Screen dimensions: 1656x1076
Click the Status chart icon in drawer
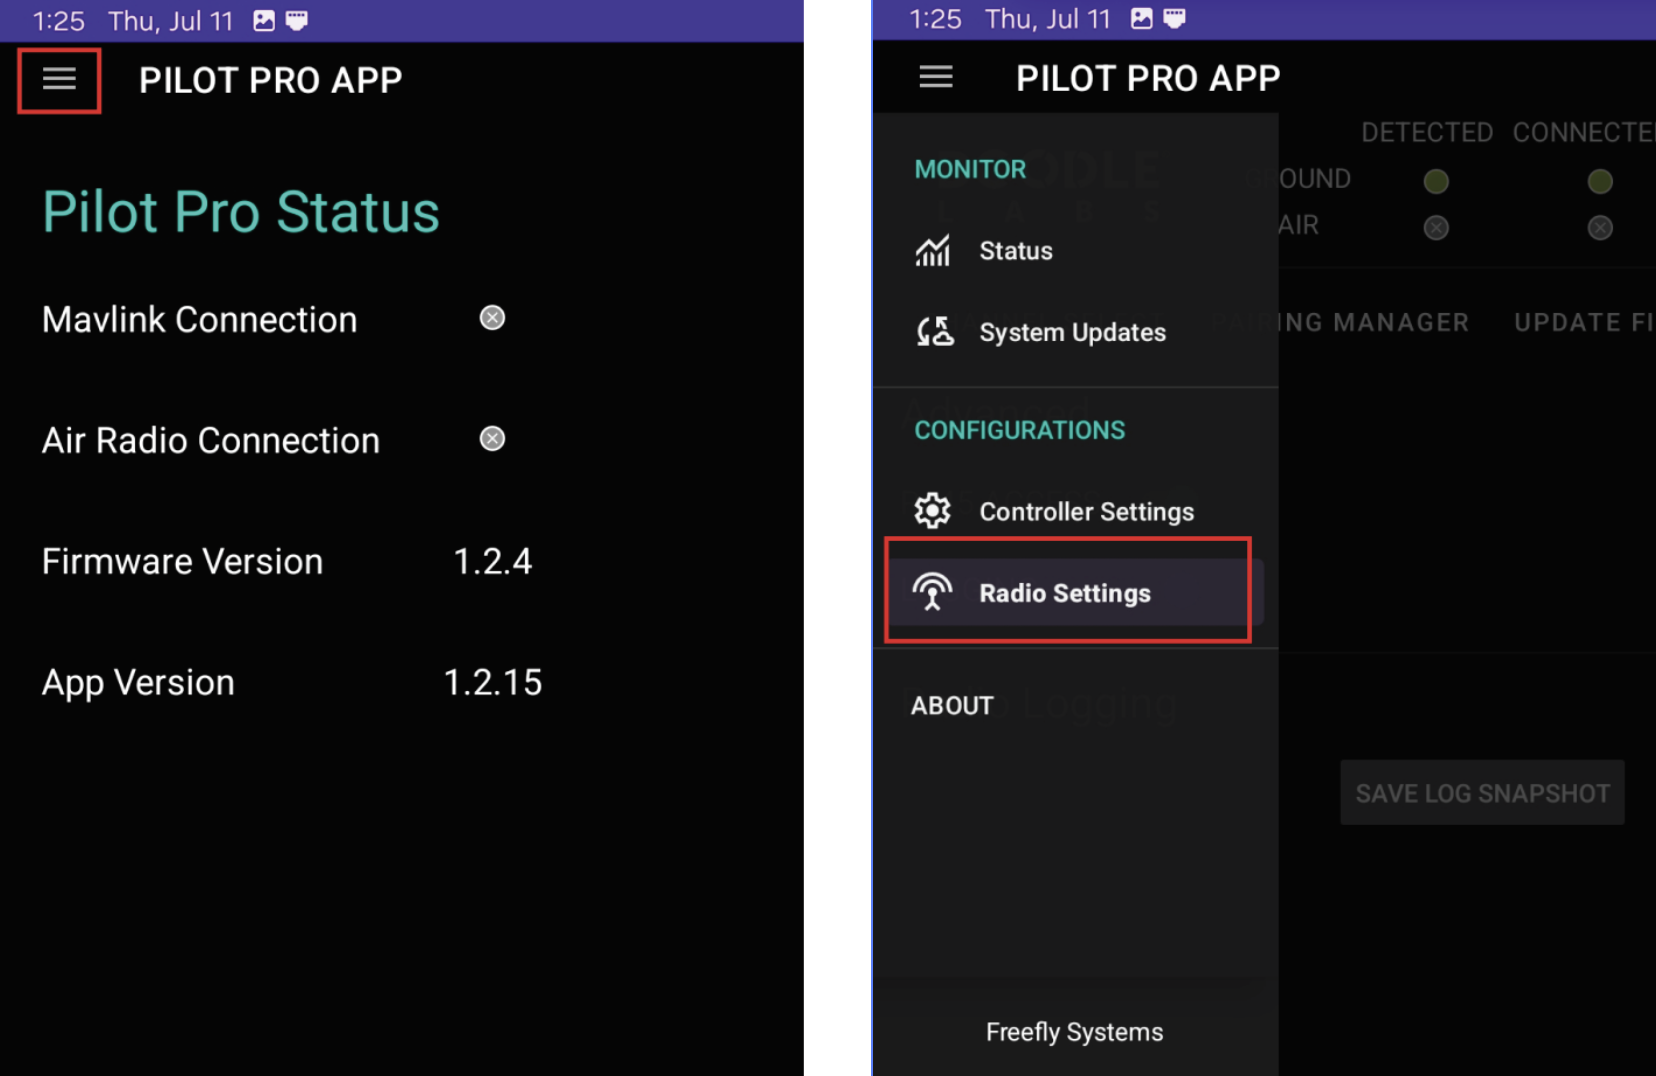(x=932, y=251)
